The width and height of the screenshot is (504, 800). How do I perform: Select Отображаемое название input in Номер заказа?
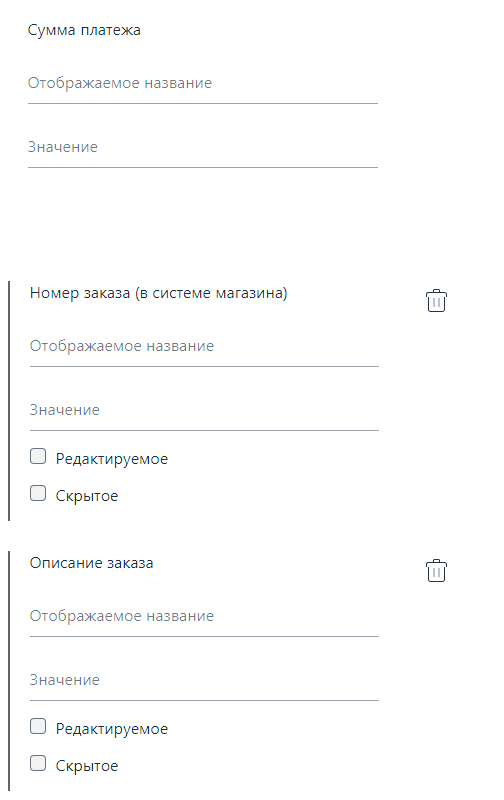[204, 347]
